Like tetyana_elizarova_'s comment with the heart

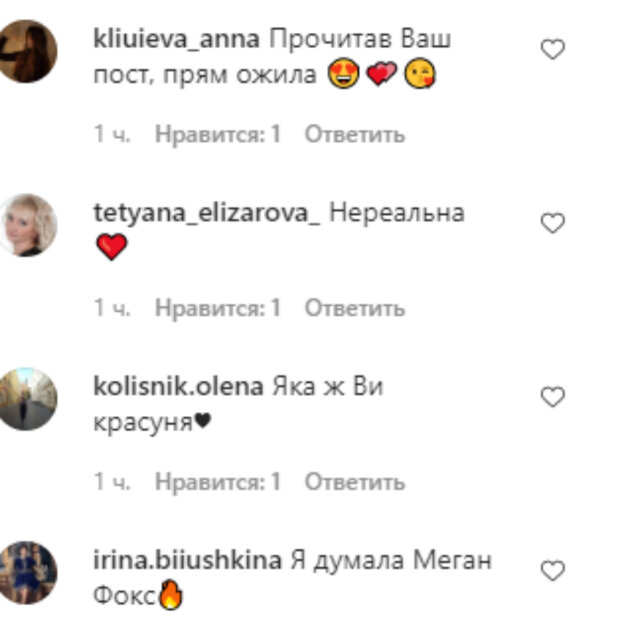tap(553, 223)
